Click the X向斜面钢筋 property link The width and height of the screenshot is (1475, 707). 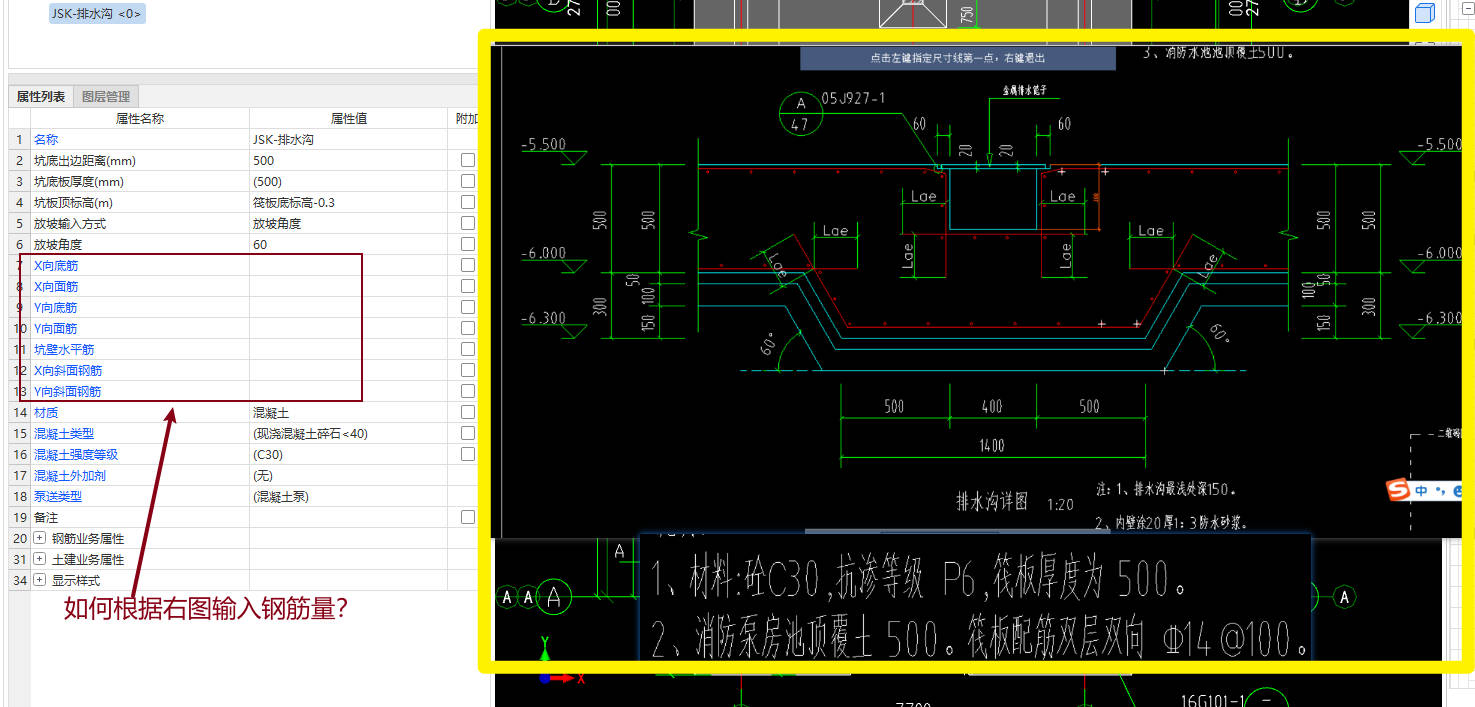pos(68,370)
